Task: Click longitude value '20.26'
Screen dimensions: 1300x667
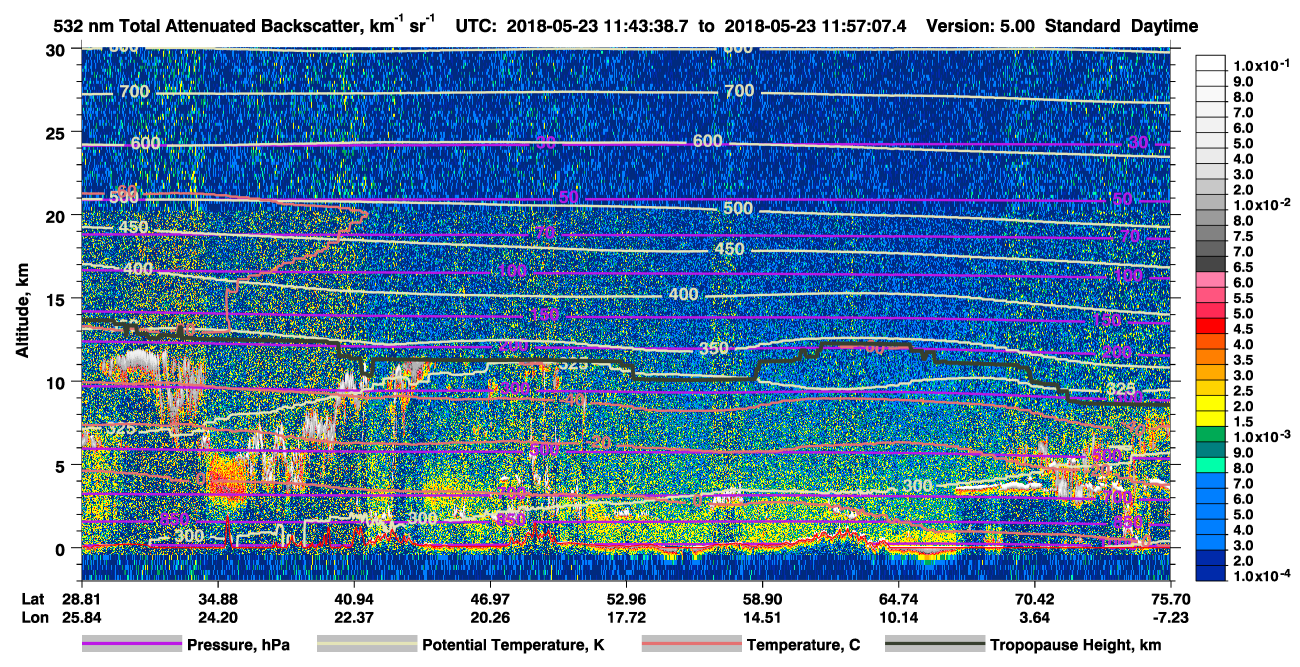Action: (489, 616)
